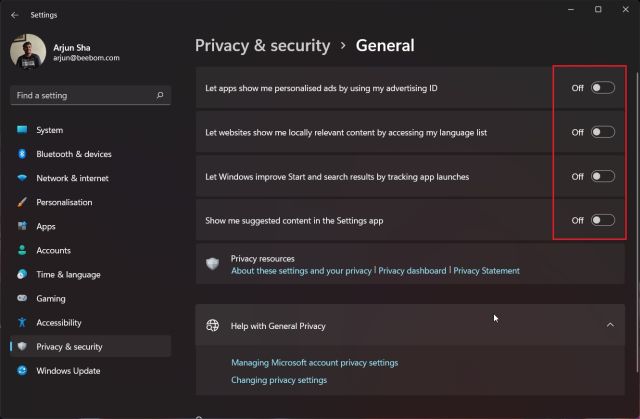This screenshot has width=640, height=419.
Task: Open the Privacy dashboard link
Action: click(x=412, y=271)
